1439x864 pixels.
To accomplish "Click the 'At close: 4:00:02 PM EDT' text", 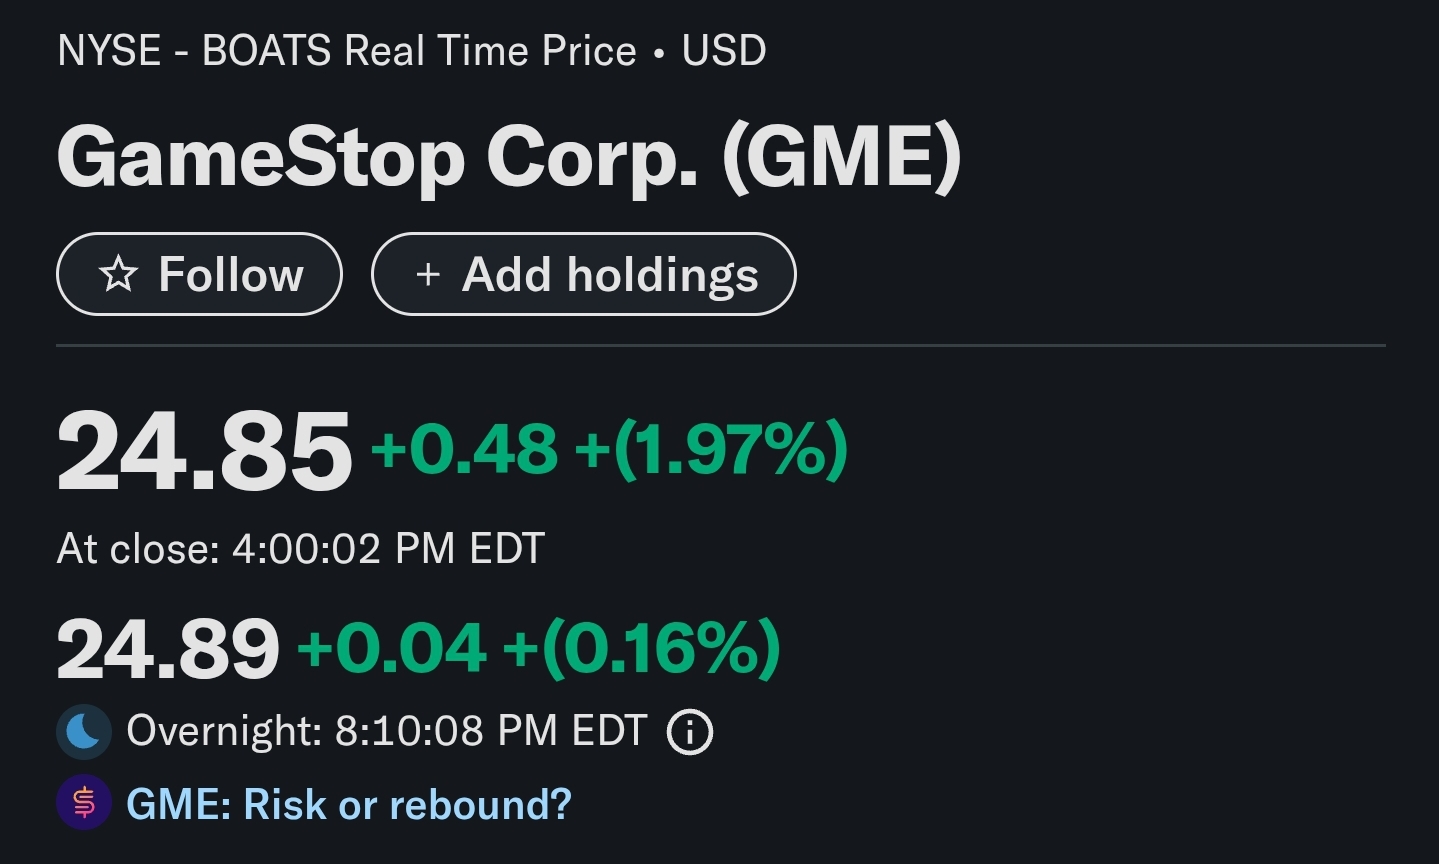I will 300,549.
